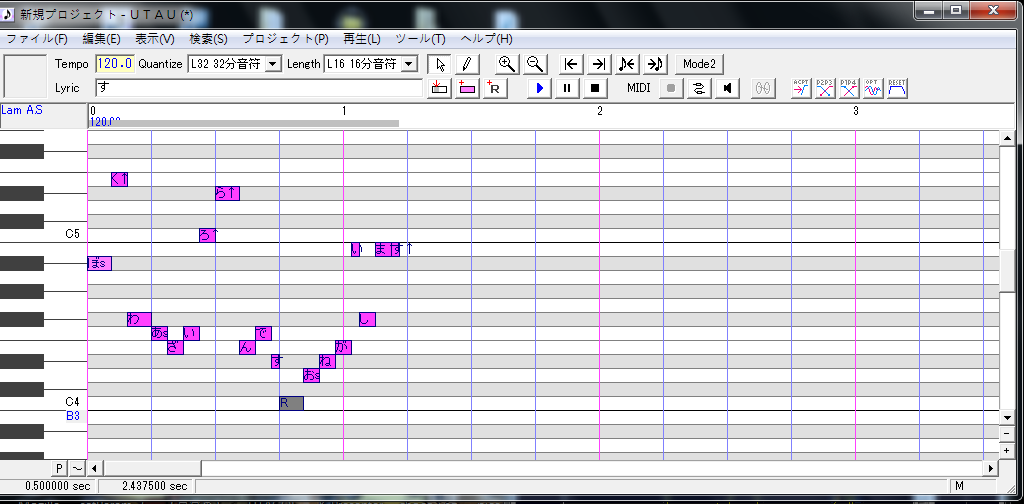The height and width of the screenshot is (504, 1024).
Task: Select the pencil draw tool
Action: point(467,64)
